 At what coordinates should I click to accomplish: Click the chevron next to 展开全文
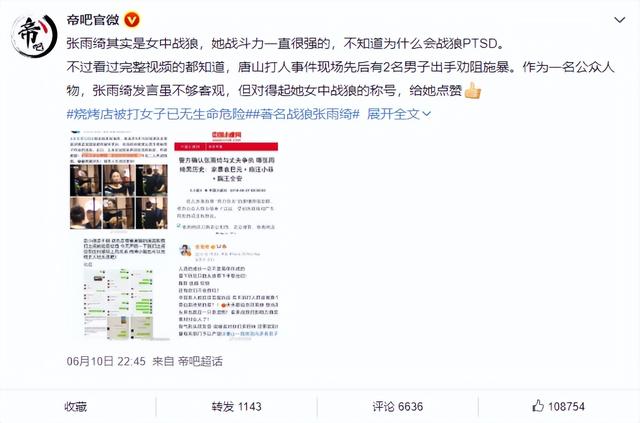point(427,114)
